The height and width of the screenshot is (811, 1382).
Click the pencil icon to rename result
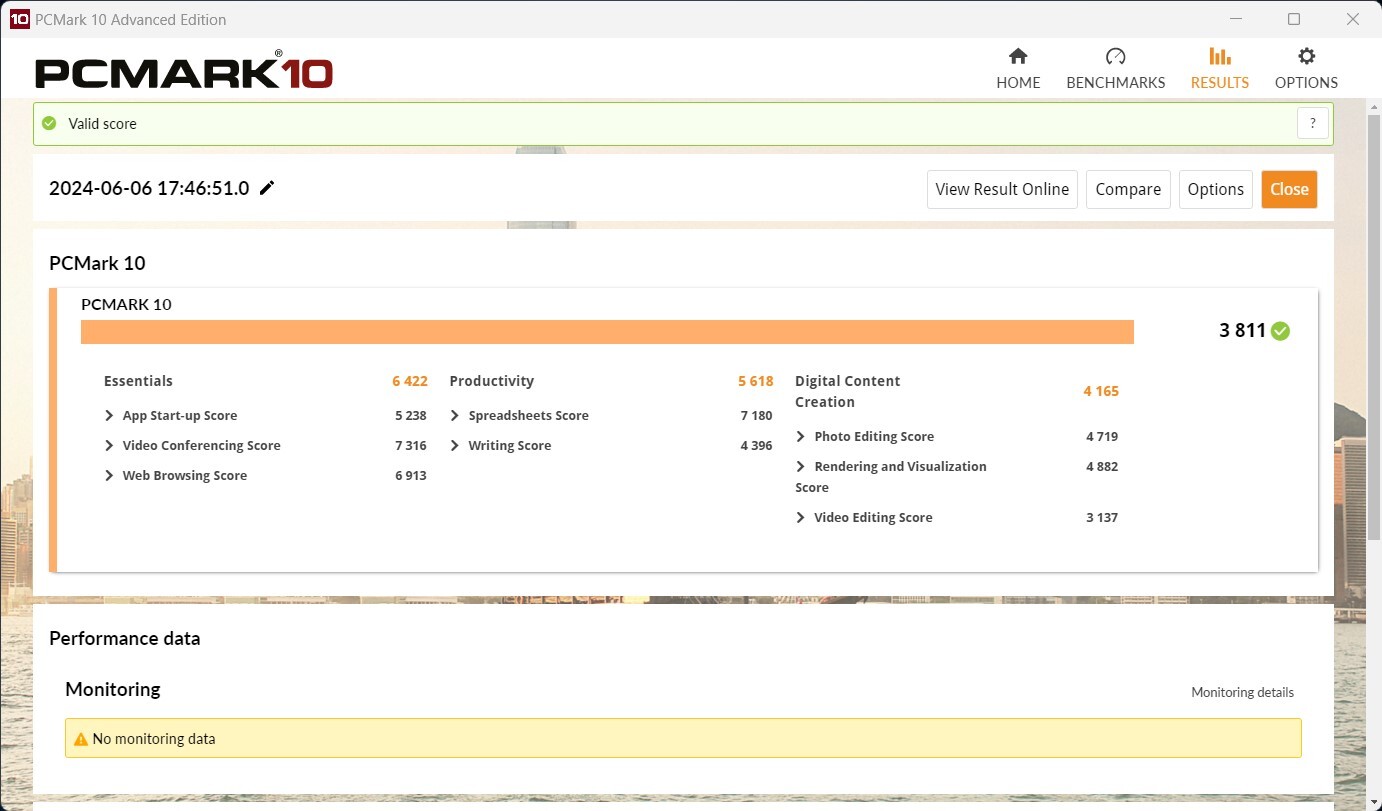[267, 188]
